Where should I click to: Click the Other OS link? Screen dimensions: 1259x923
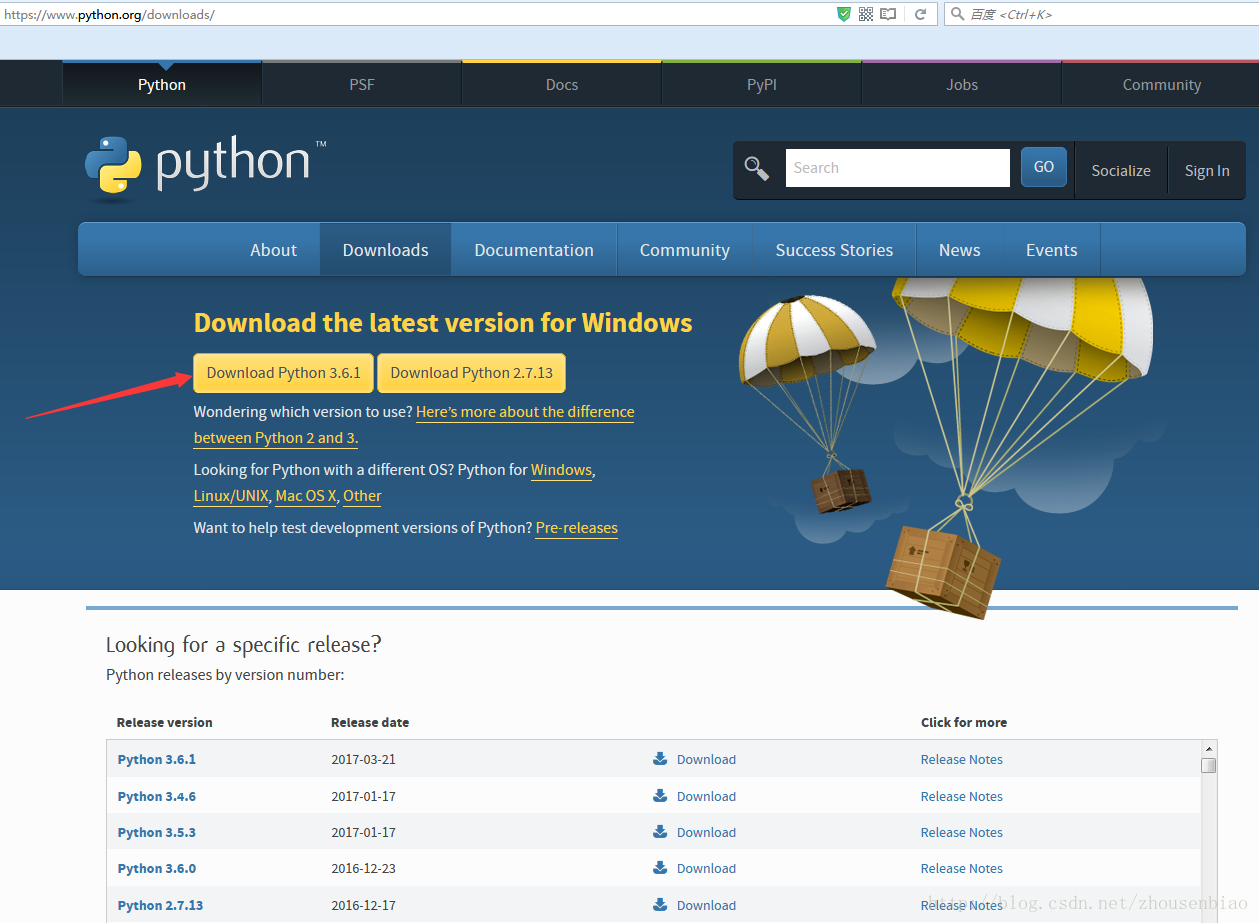coord(362,496)
